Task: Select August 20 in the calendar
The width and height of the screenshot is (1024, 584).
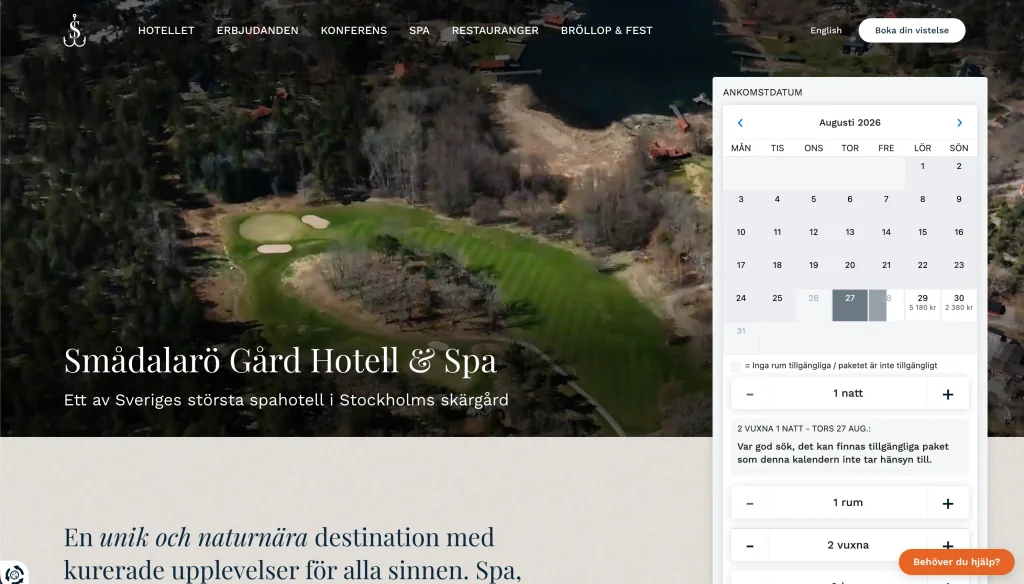Action: 850,272
